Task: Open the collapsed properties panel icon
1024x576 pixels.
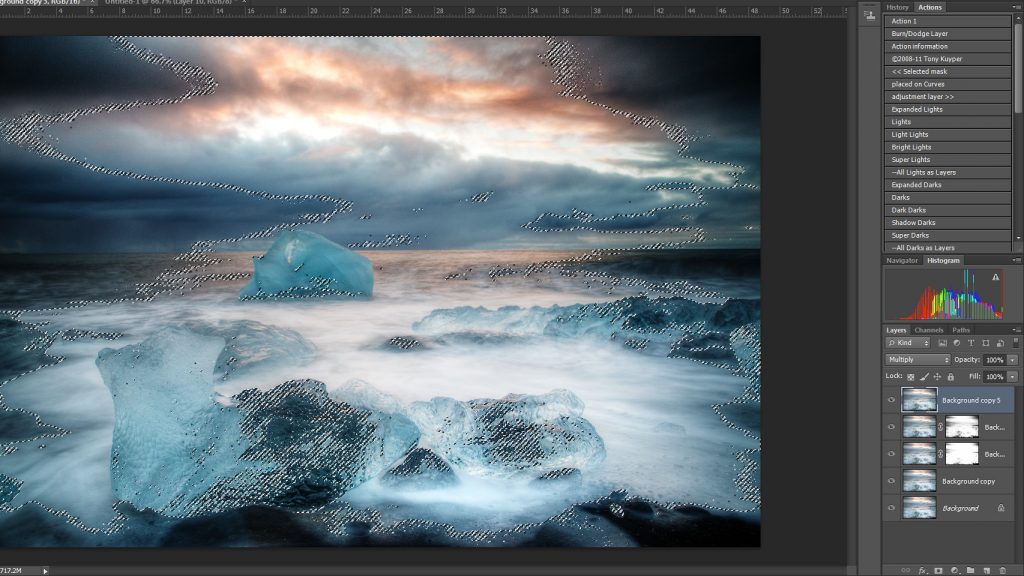Action: 869,15
